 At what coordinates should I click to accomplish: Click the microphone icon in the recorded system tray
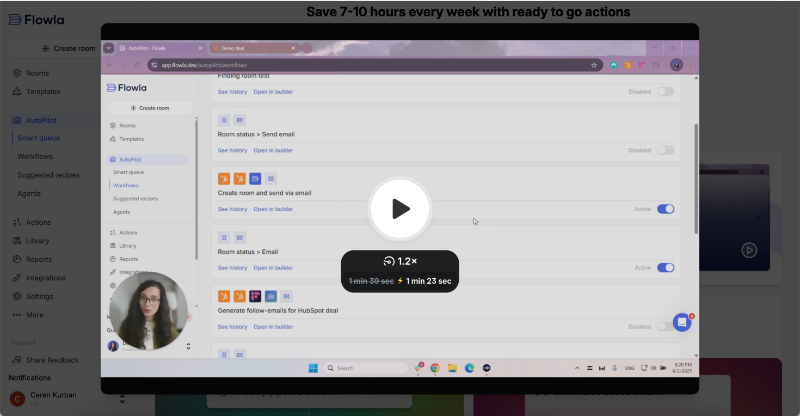click(615, 368)
